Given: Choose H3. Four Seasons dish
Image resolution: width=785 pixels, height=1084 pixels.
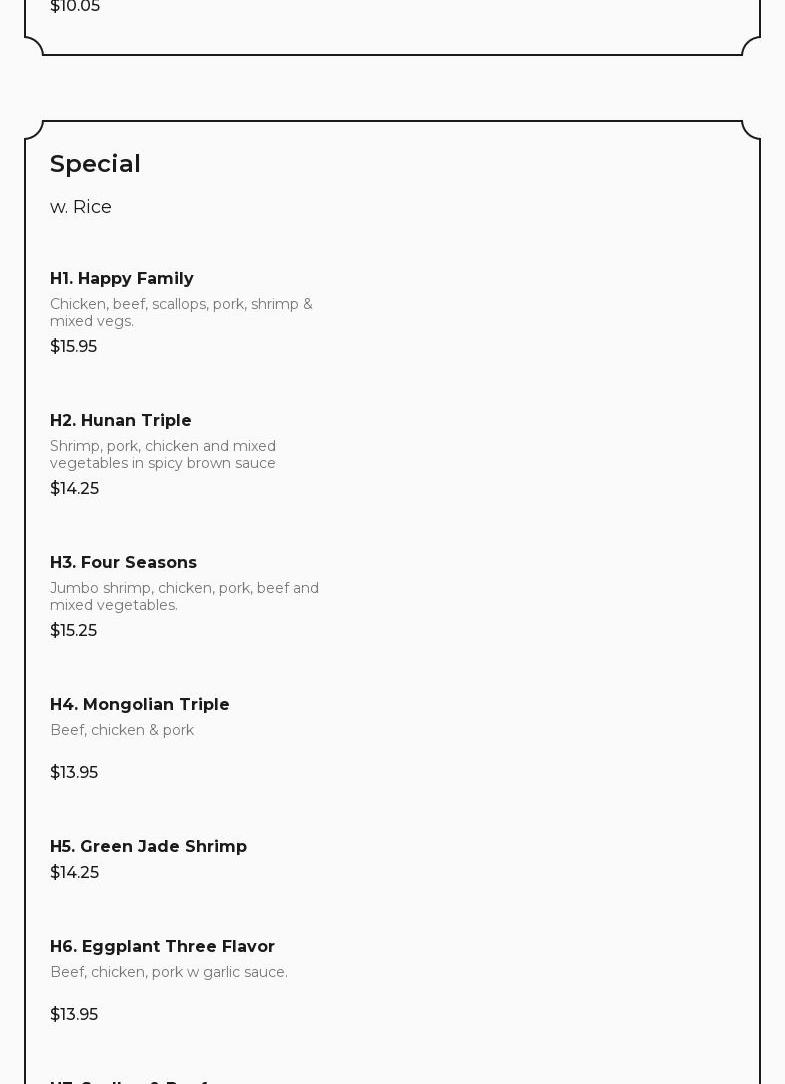Looking at the screenshot, I should (x=124, y=563).
